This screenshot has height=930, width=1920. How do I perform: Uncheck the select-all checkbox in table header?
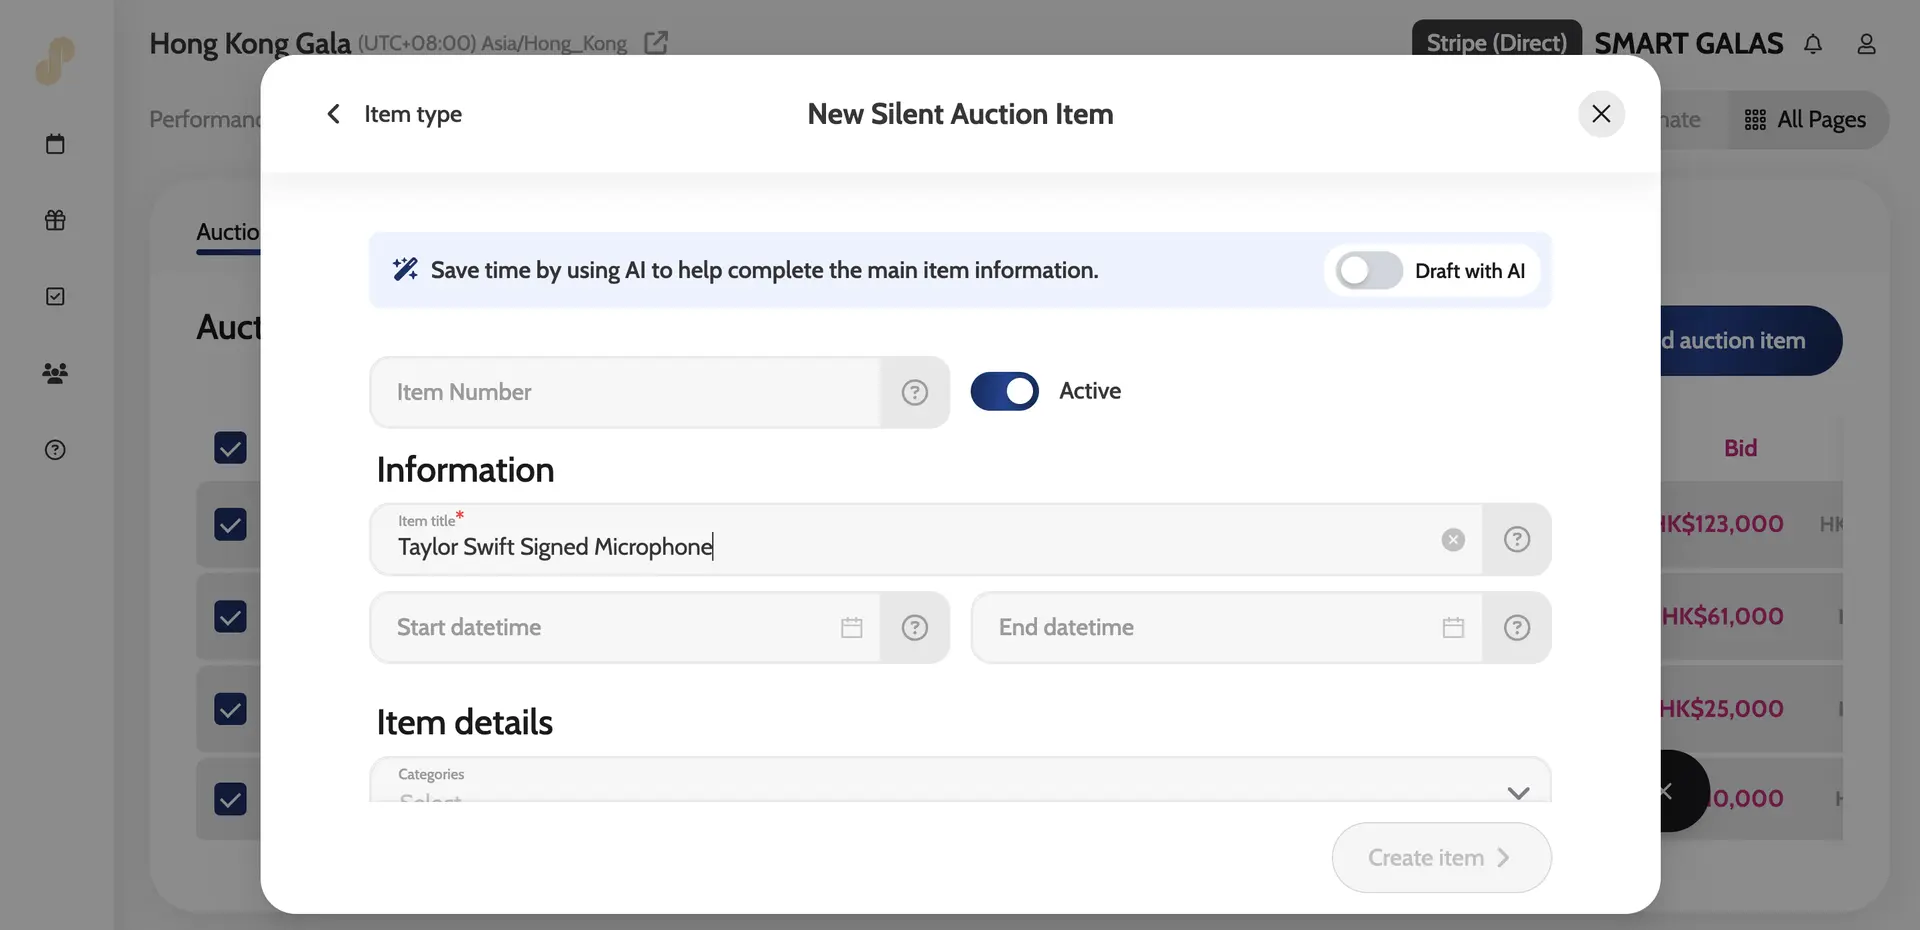[x=230, y=448]
